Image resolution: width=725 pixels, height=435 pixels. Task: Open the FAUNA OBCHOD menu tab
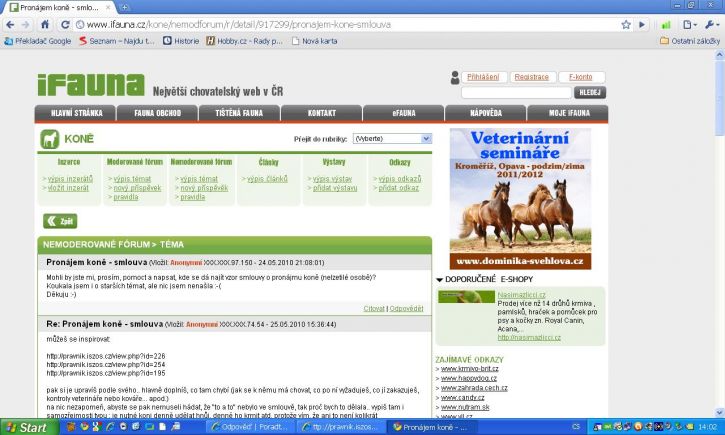157,113
